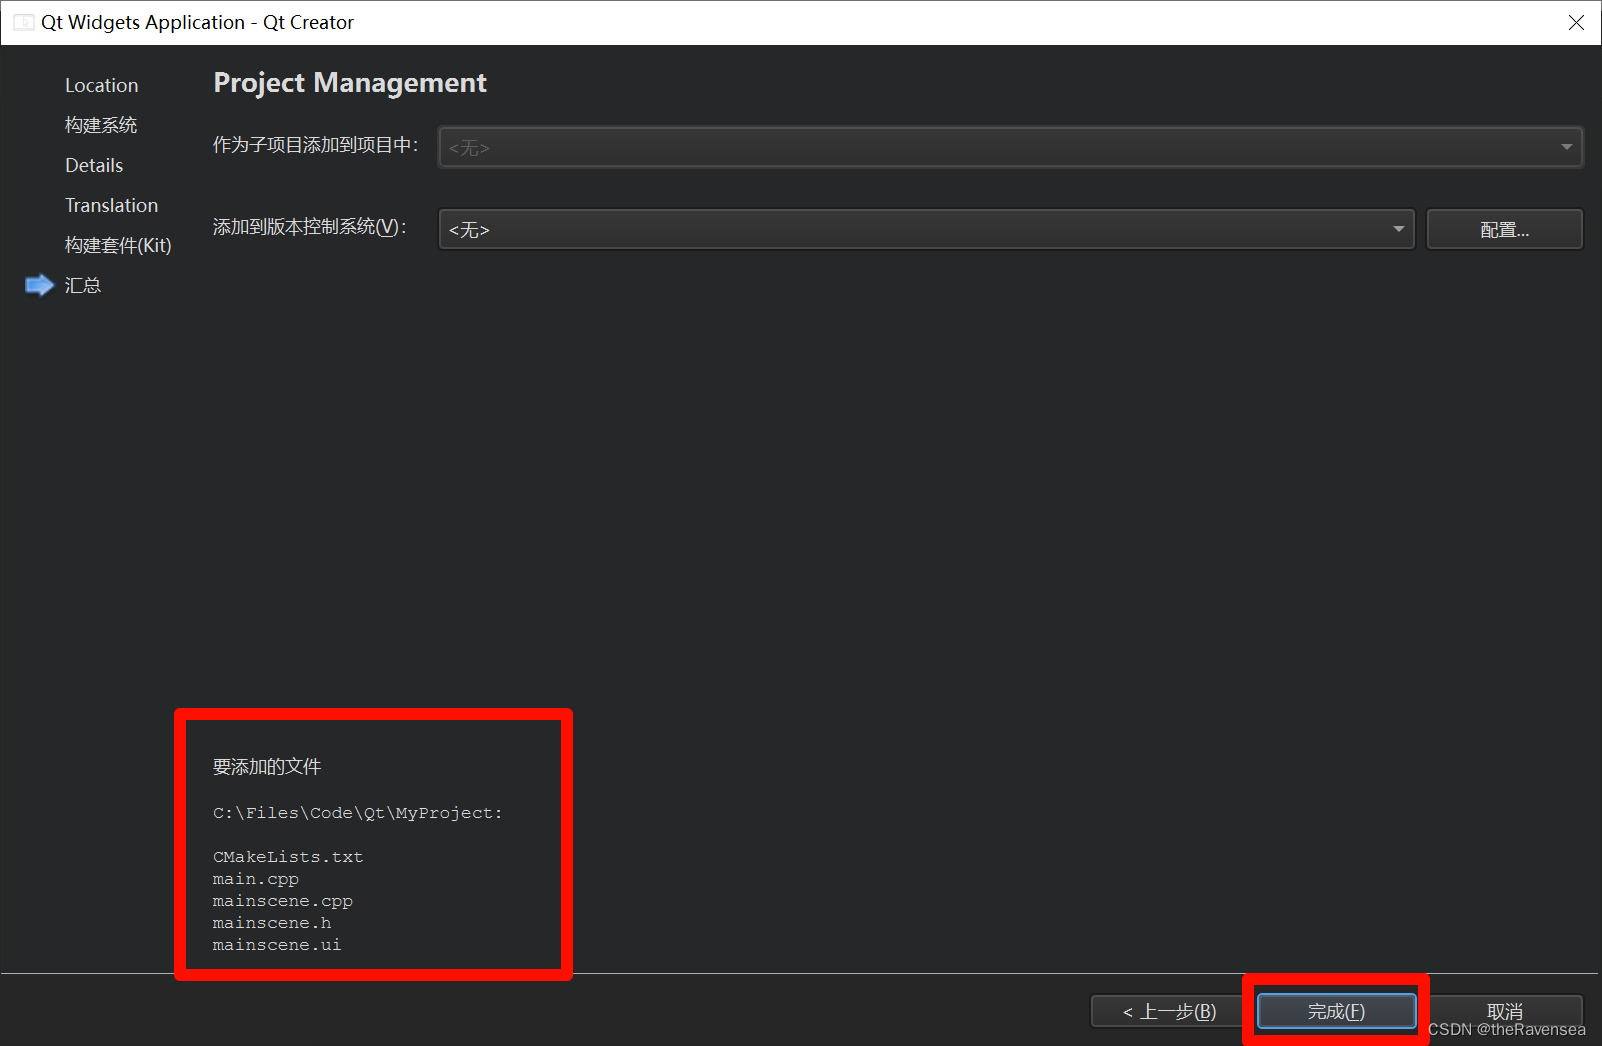Click the Project Management heading
Image resolution: width=1602 pixels, height=1046 pixels.
[x=350, y=83]
